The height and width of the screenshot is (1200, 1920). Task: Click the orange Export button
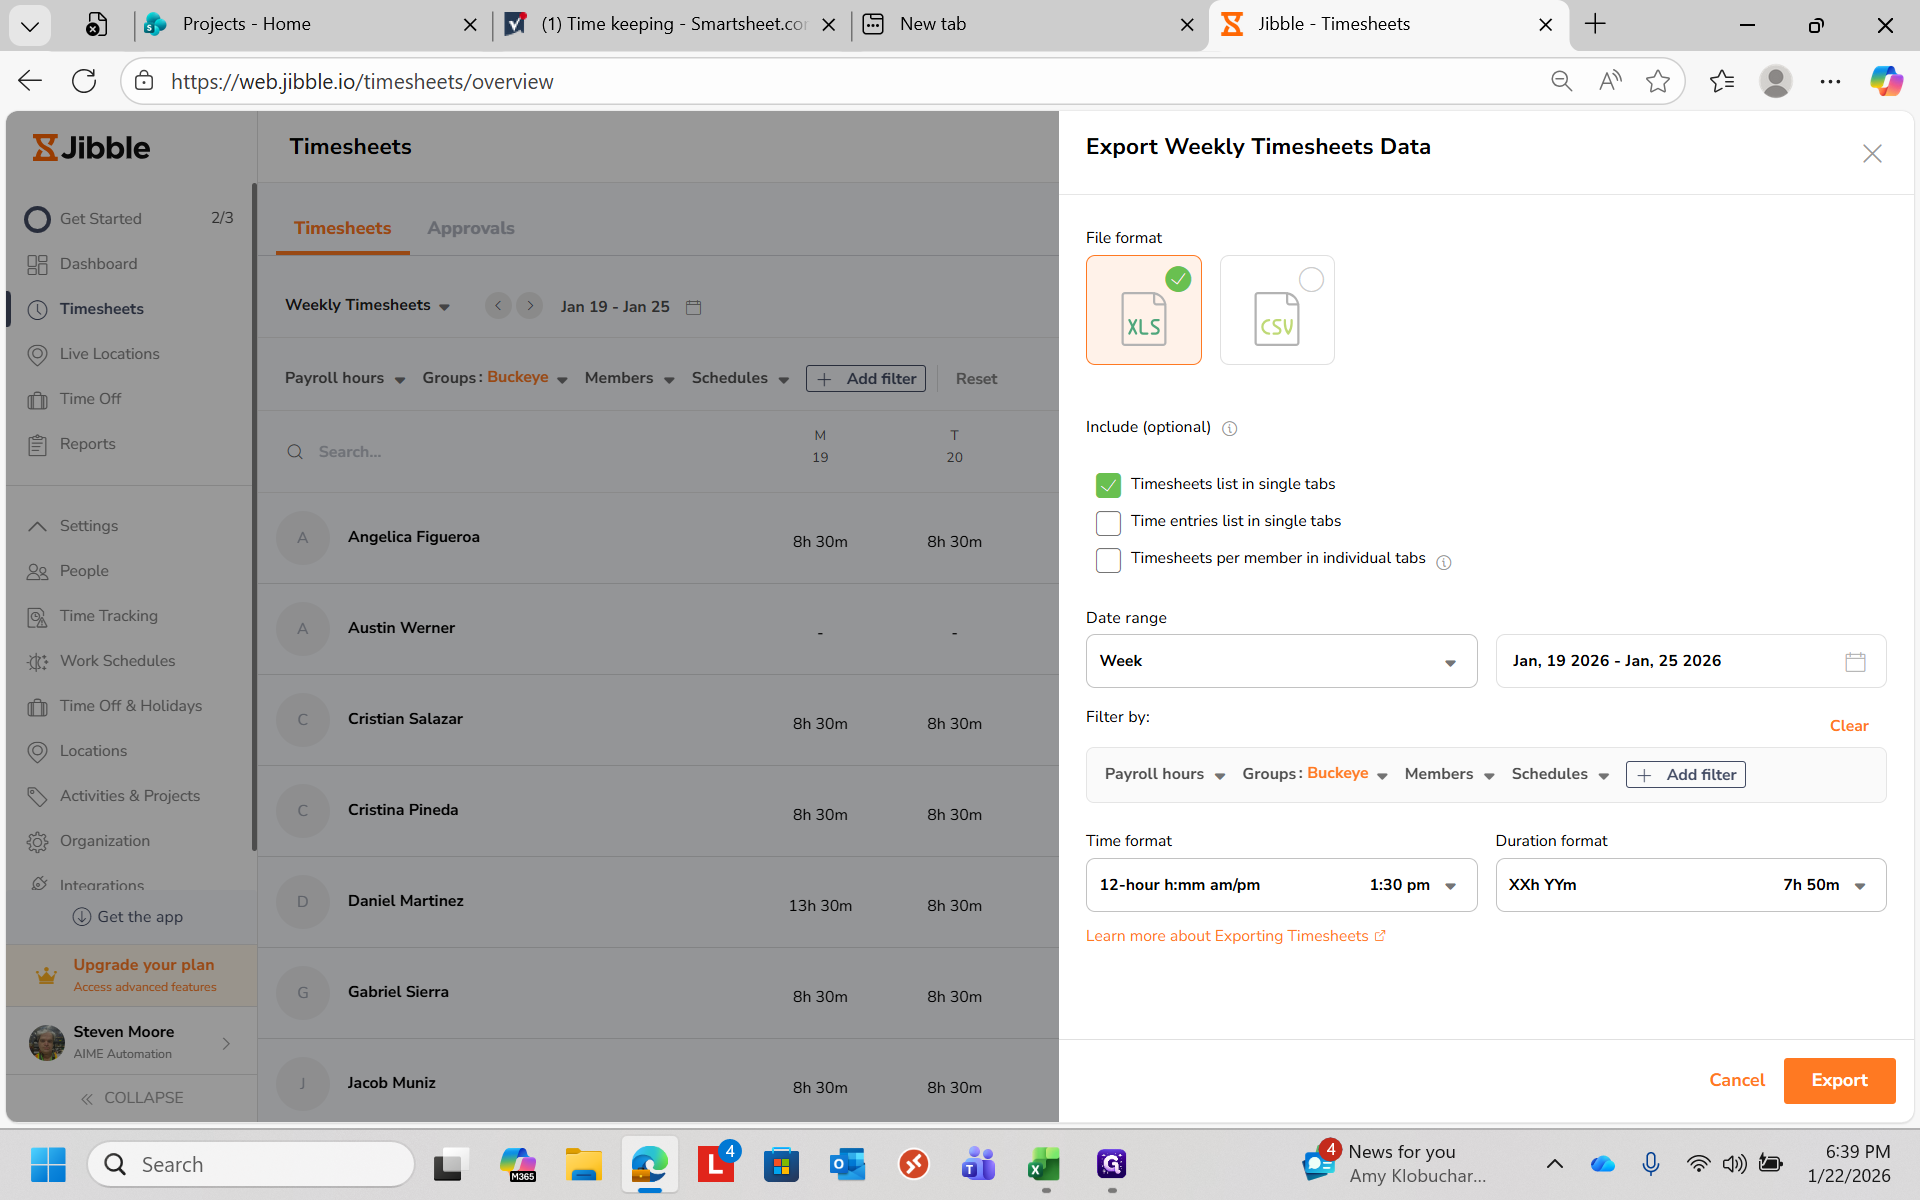(1838, 1080)
